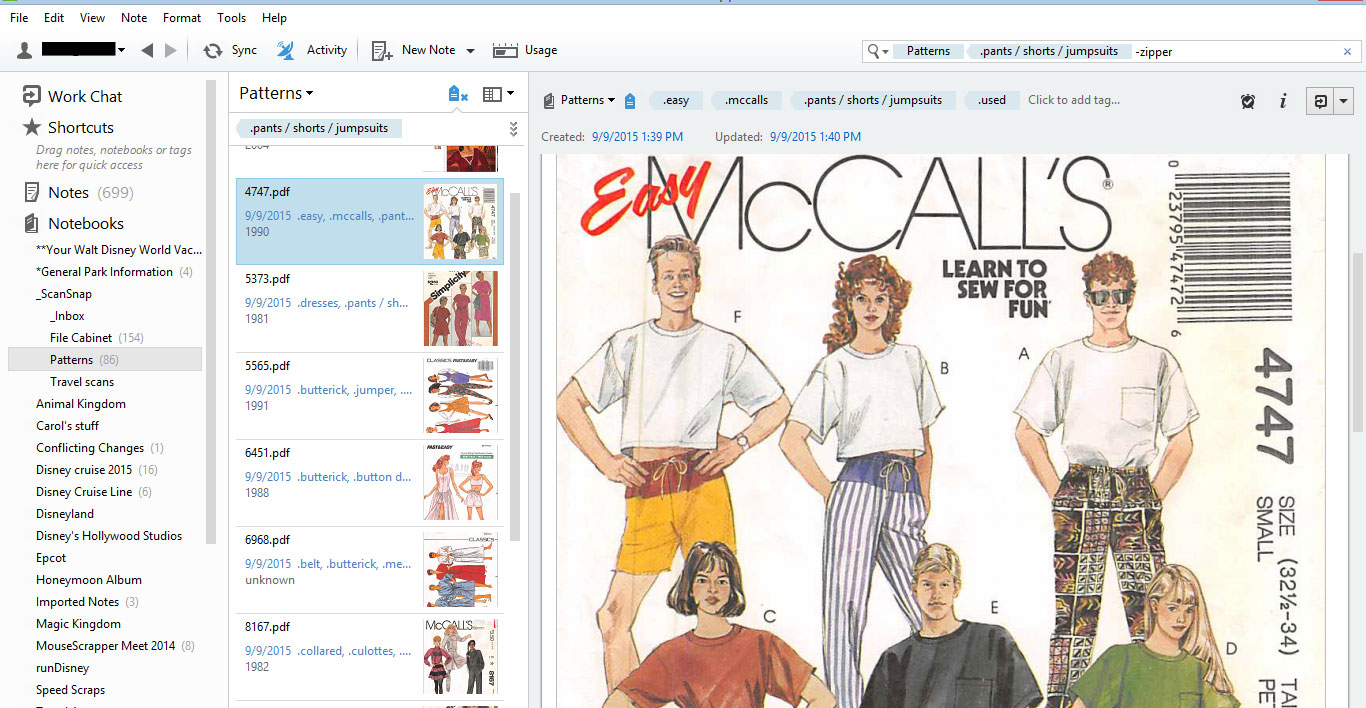This screenshot has height=708, width=1366.
Task: Open note info with the i icon
Action: click(1283, 100)
